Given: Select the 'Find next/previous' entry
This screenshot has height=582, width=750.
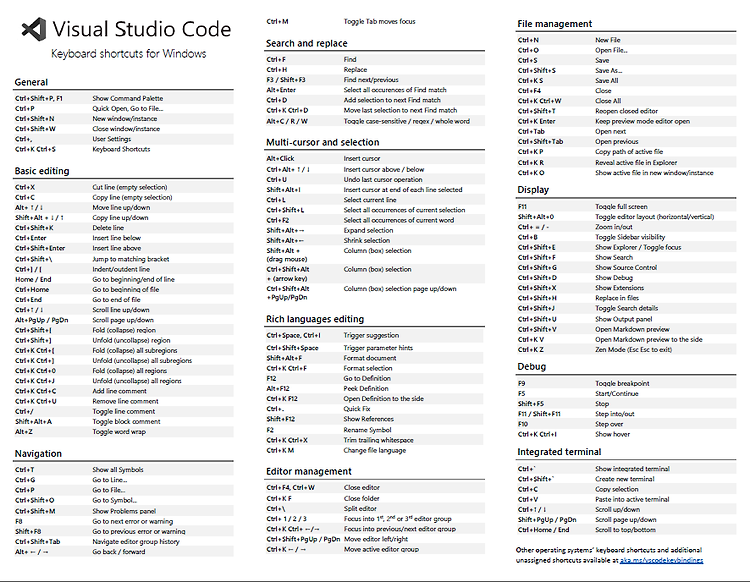Looking at the screenshot, I should 371,80.
